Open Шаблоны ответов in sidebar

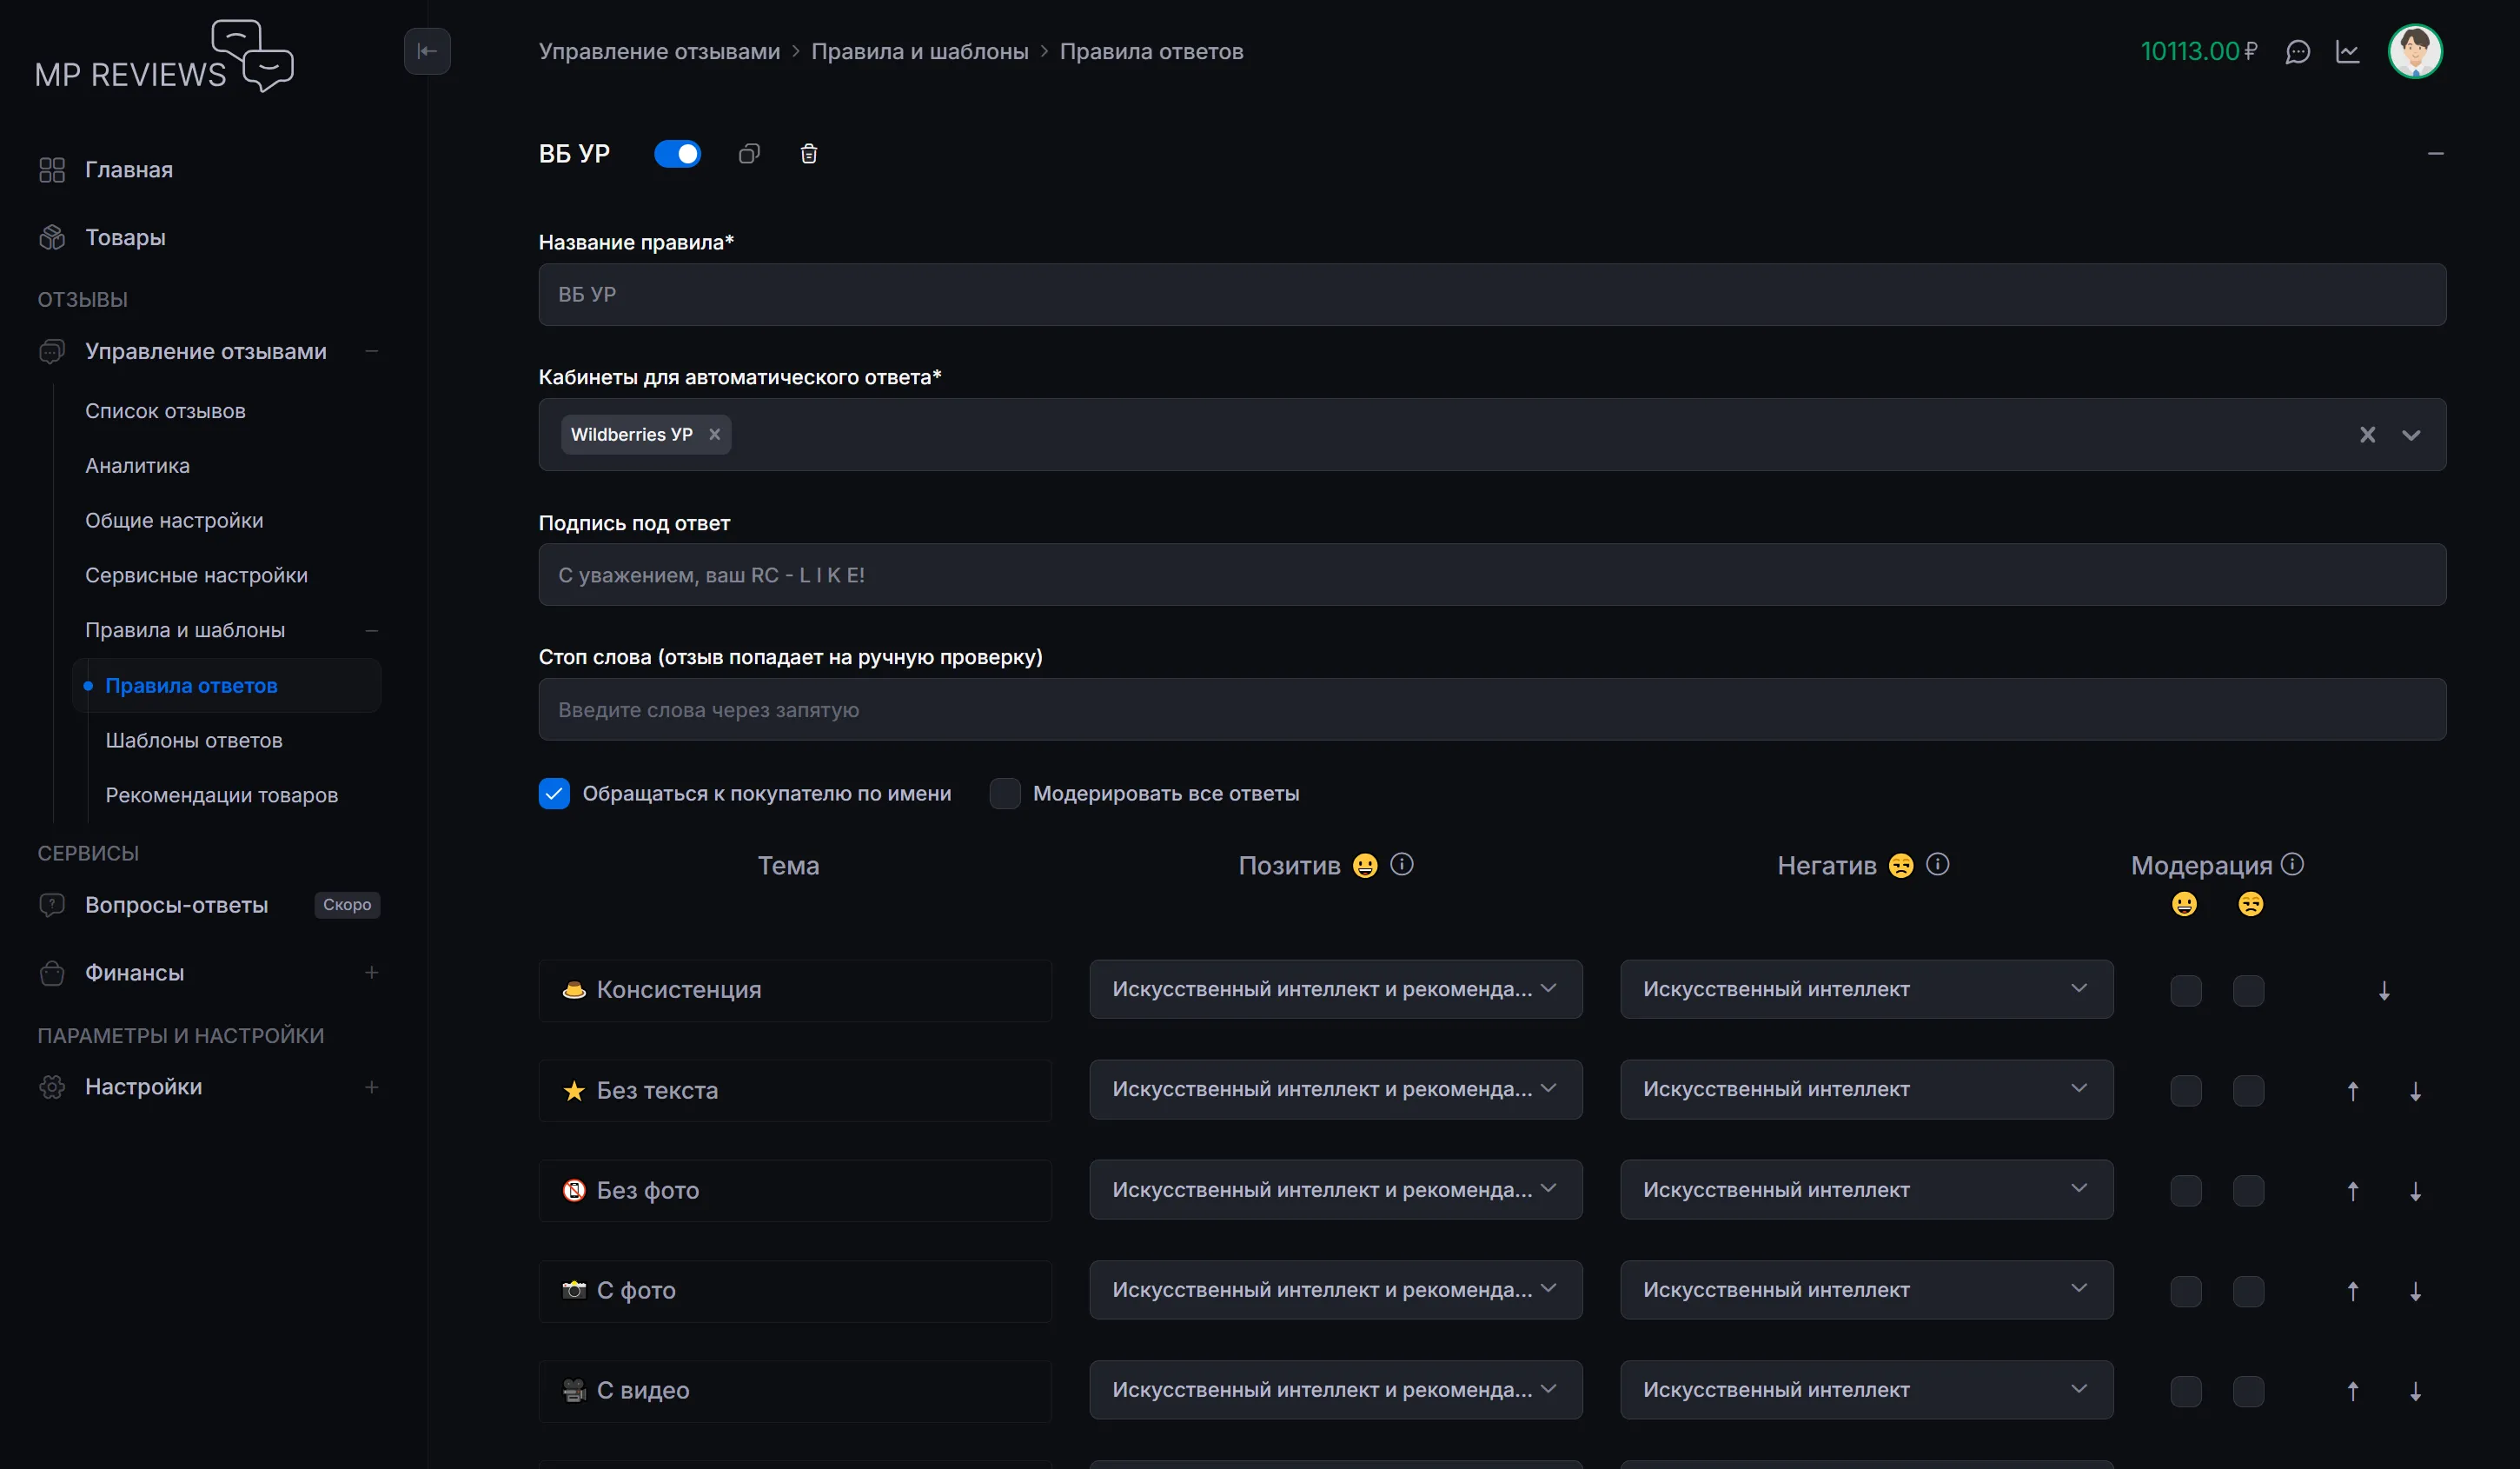point(194,740)
